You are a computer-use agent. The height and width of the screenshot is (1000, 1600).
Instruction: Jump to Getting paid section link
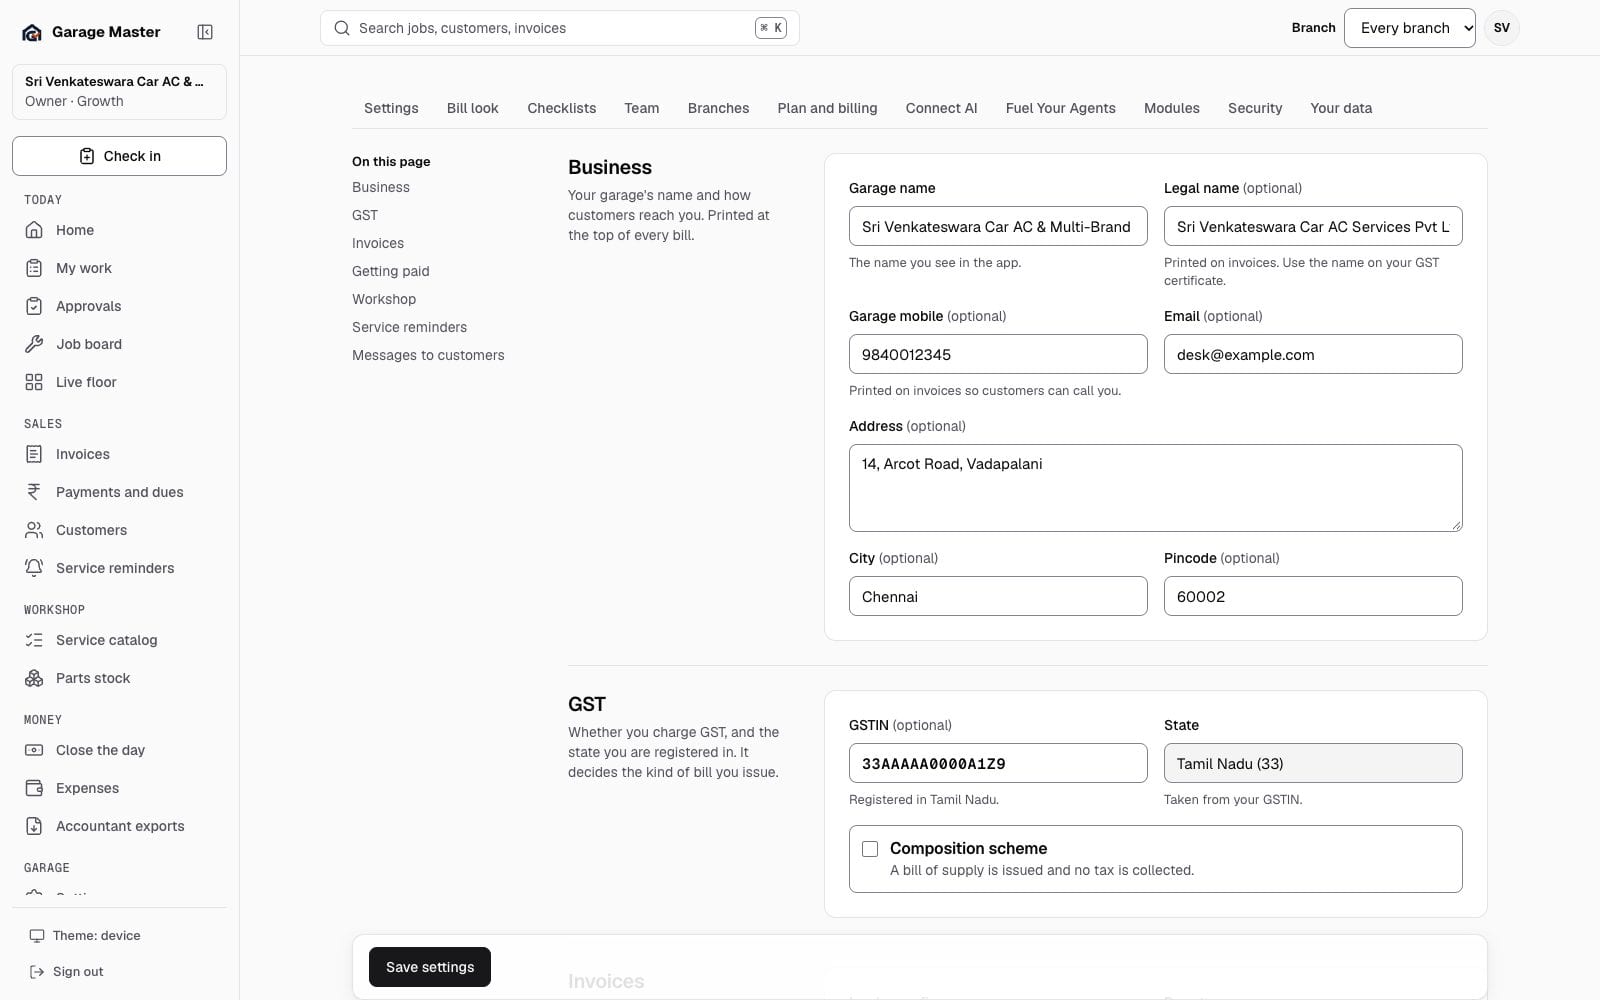[391, 271]
